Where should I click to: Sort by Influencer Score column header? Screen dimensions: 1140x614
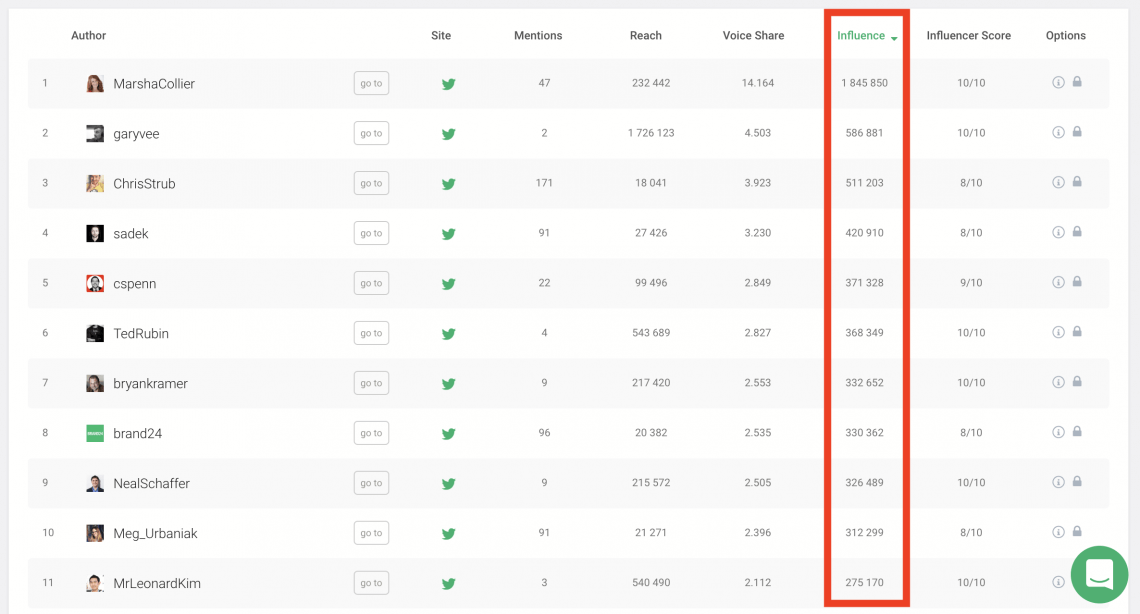[x=968, y=36]
